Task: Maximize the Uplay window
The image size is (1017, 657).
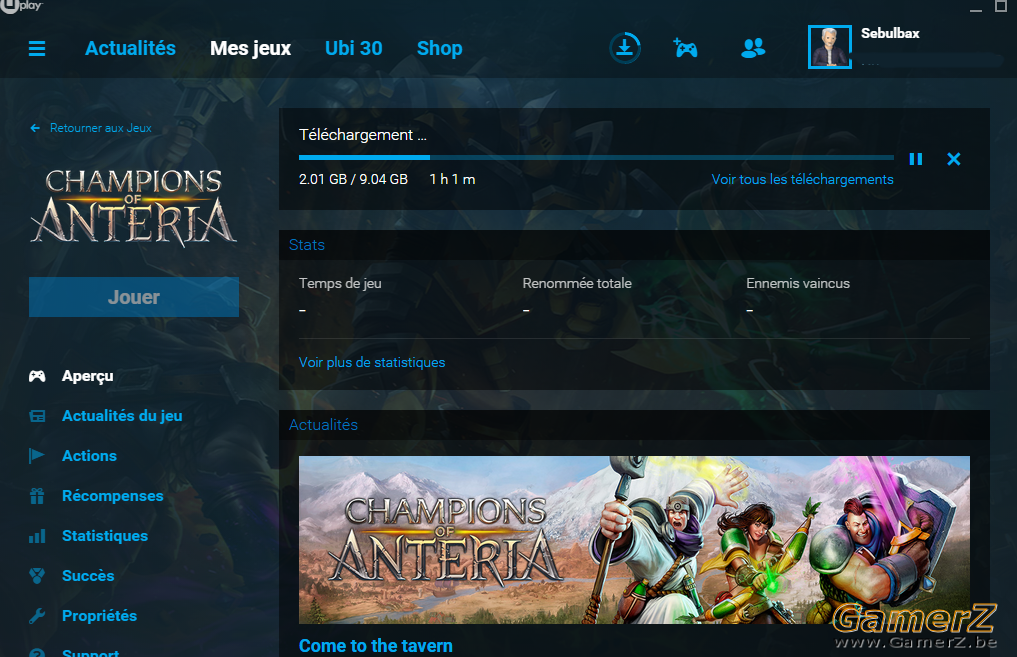Action: 1001,6
